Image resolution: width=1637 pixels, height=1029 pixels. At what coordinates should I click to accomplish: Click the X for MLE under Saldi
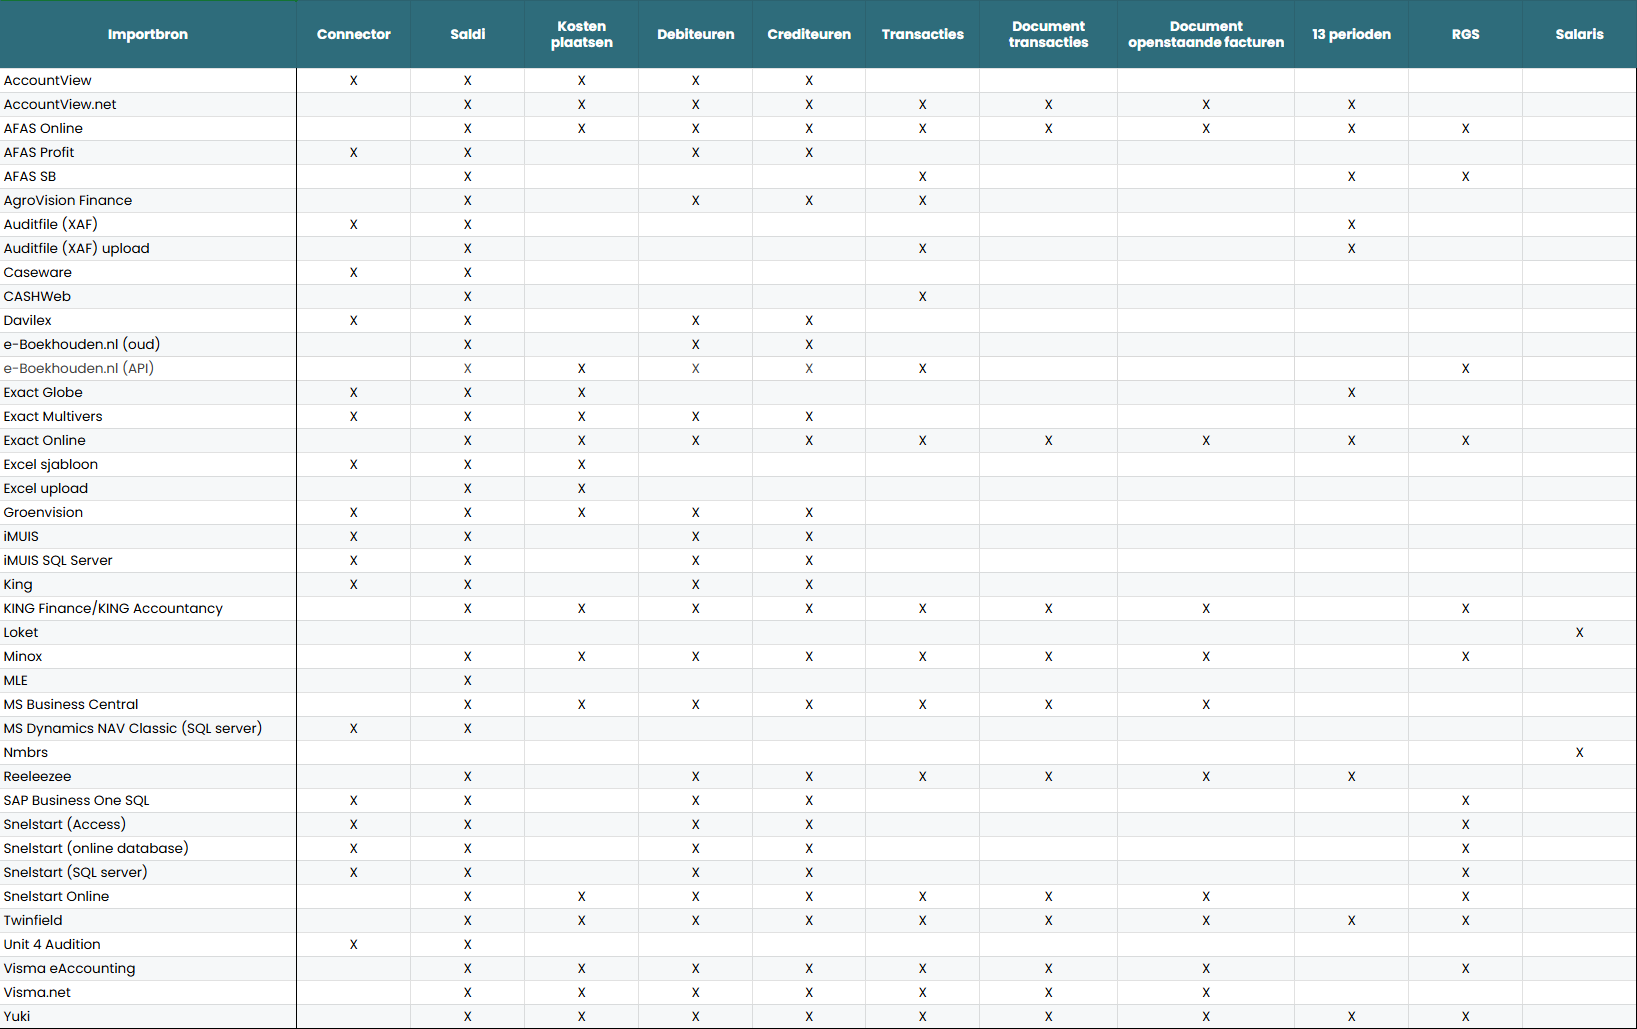point(467,681)
